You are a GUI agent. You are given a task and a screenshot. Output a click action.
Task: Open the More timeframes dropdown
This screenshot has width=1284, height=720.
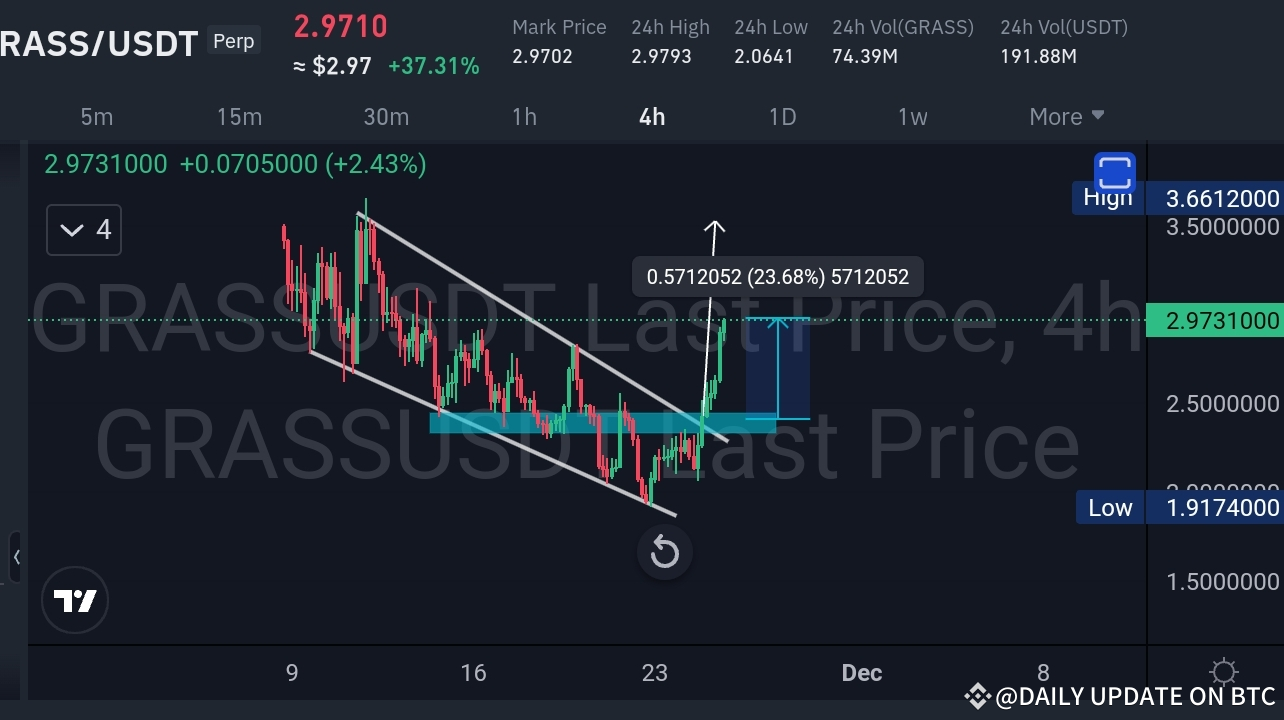click(1065, 117)
